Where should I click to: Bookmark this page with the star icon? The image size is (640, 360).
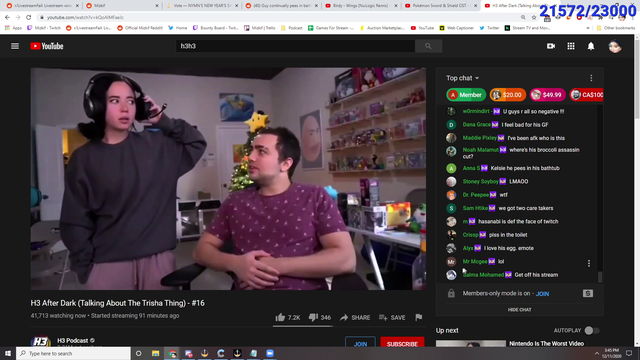click(534, 18)
